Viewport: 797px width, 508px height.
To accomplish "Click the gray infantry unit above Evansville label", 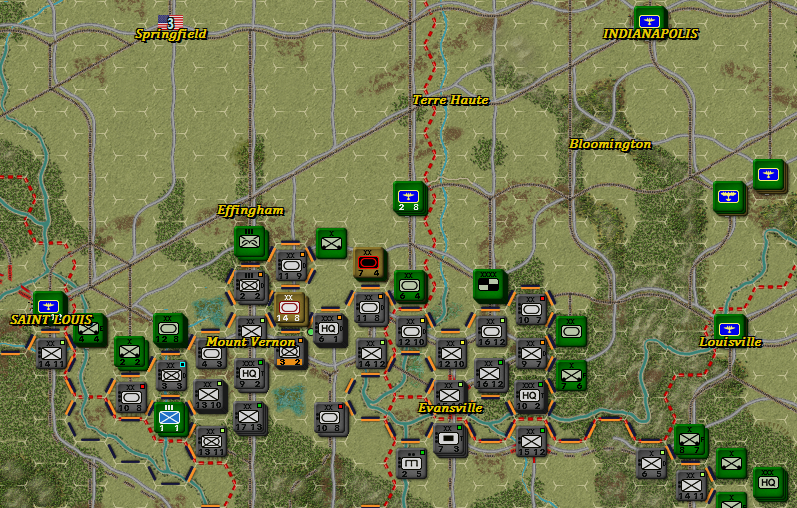I will (x=450, y=394).
